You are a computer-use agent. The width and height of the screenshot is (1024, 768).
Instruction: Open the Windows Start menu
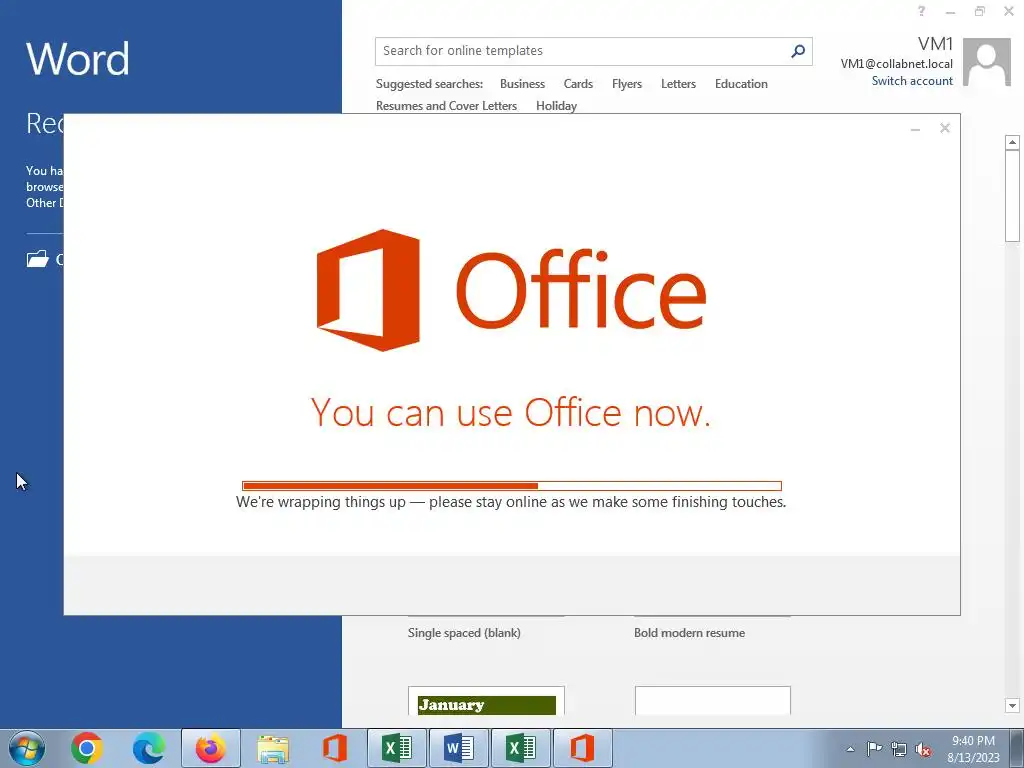[x=27, y=748]
